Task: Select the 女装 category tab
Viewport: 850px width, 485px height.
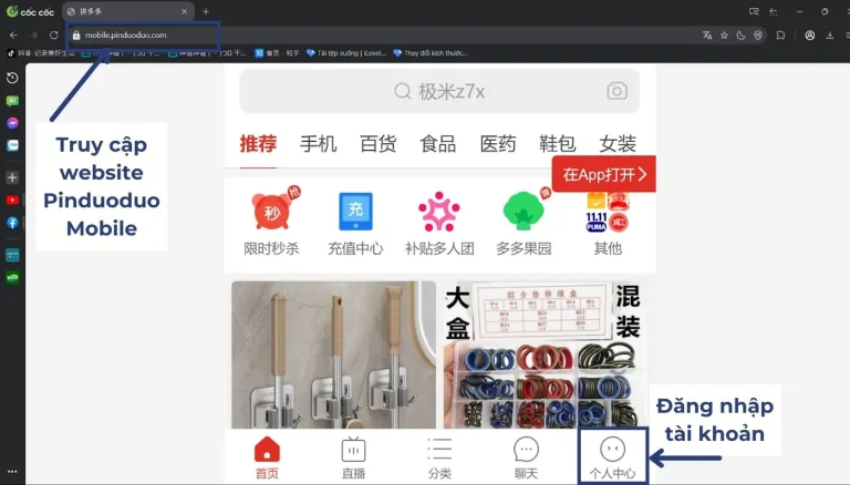Action: 617,144
